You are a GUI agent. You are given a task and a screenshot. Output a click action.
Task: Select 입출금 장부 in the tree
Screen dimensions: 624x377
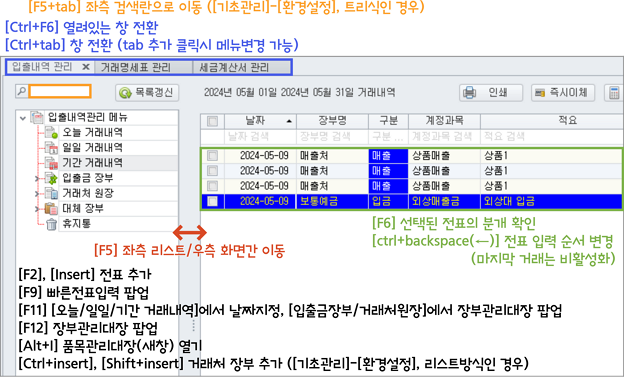(88, 178)
